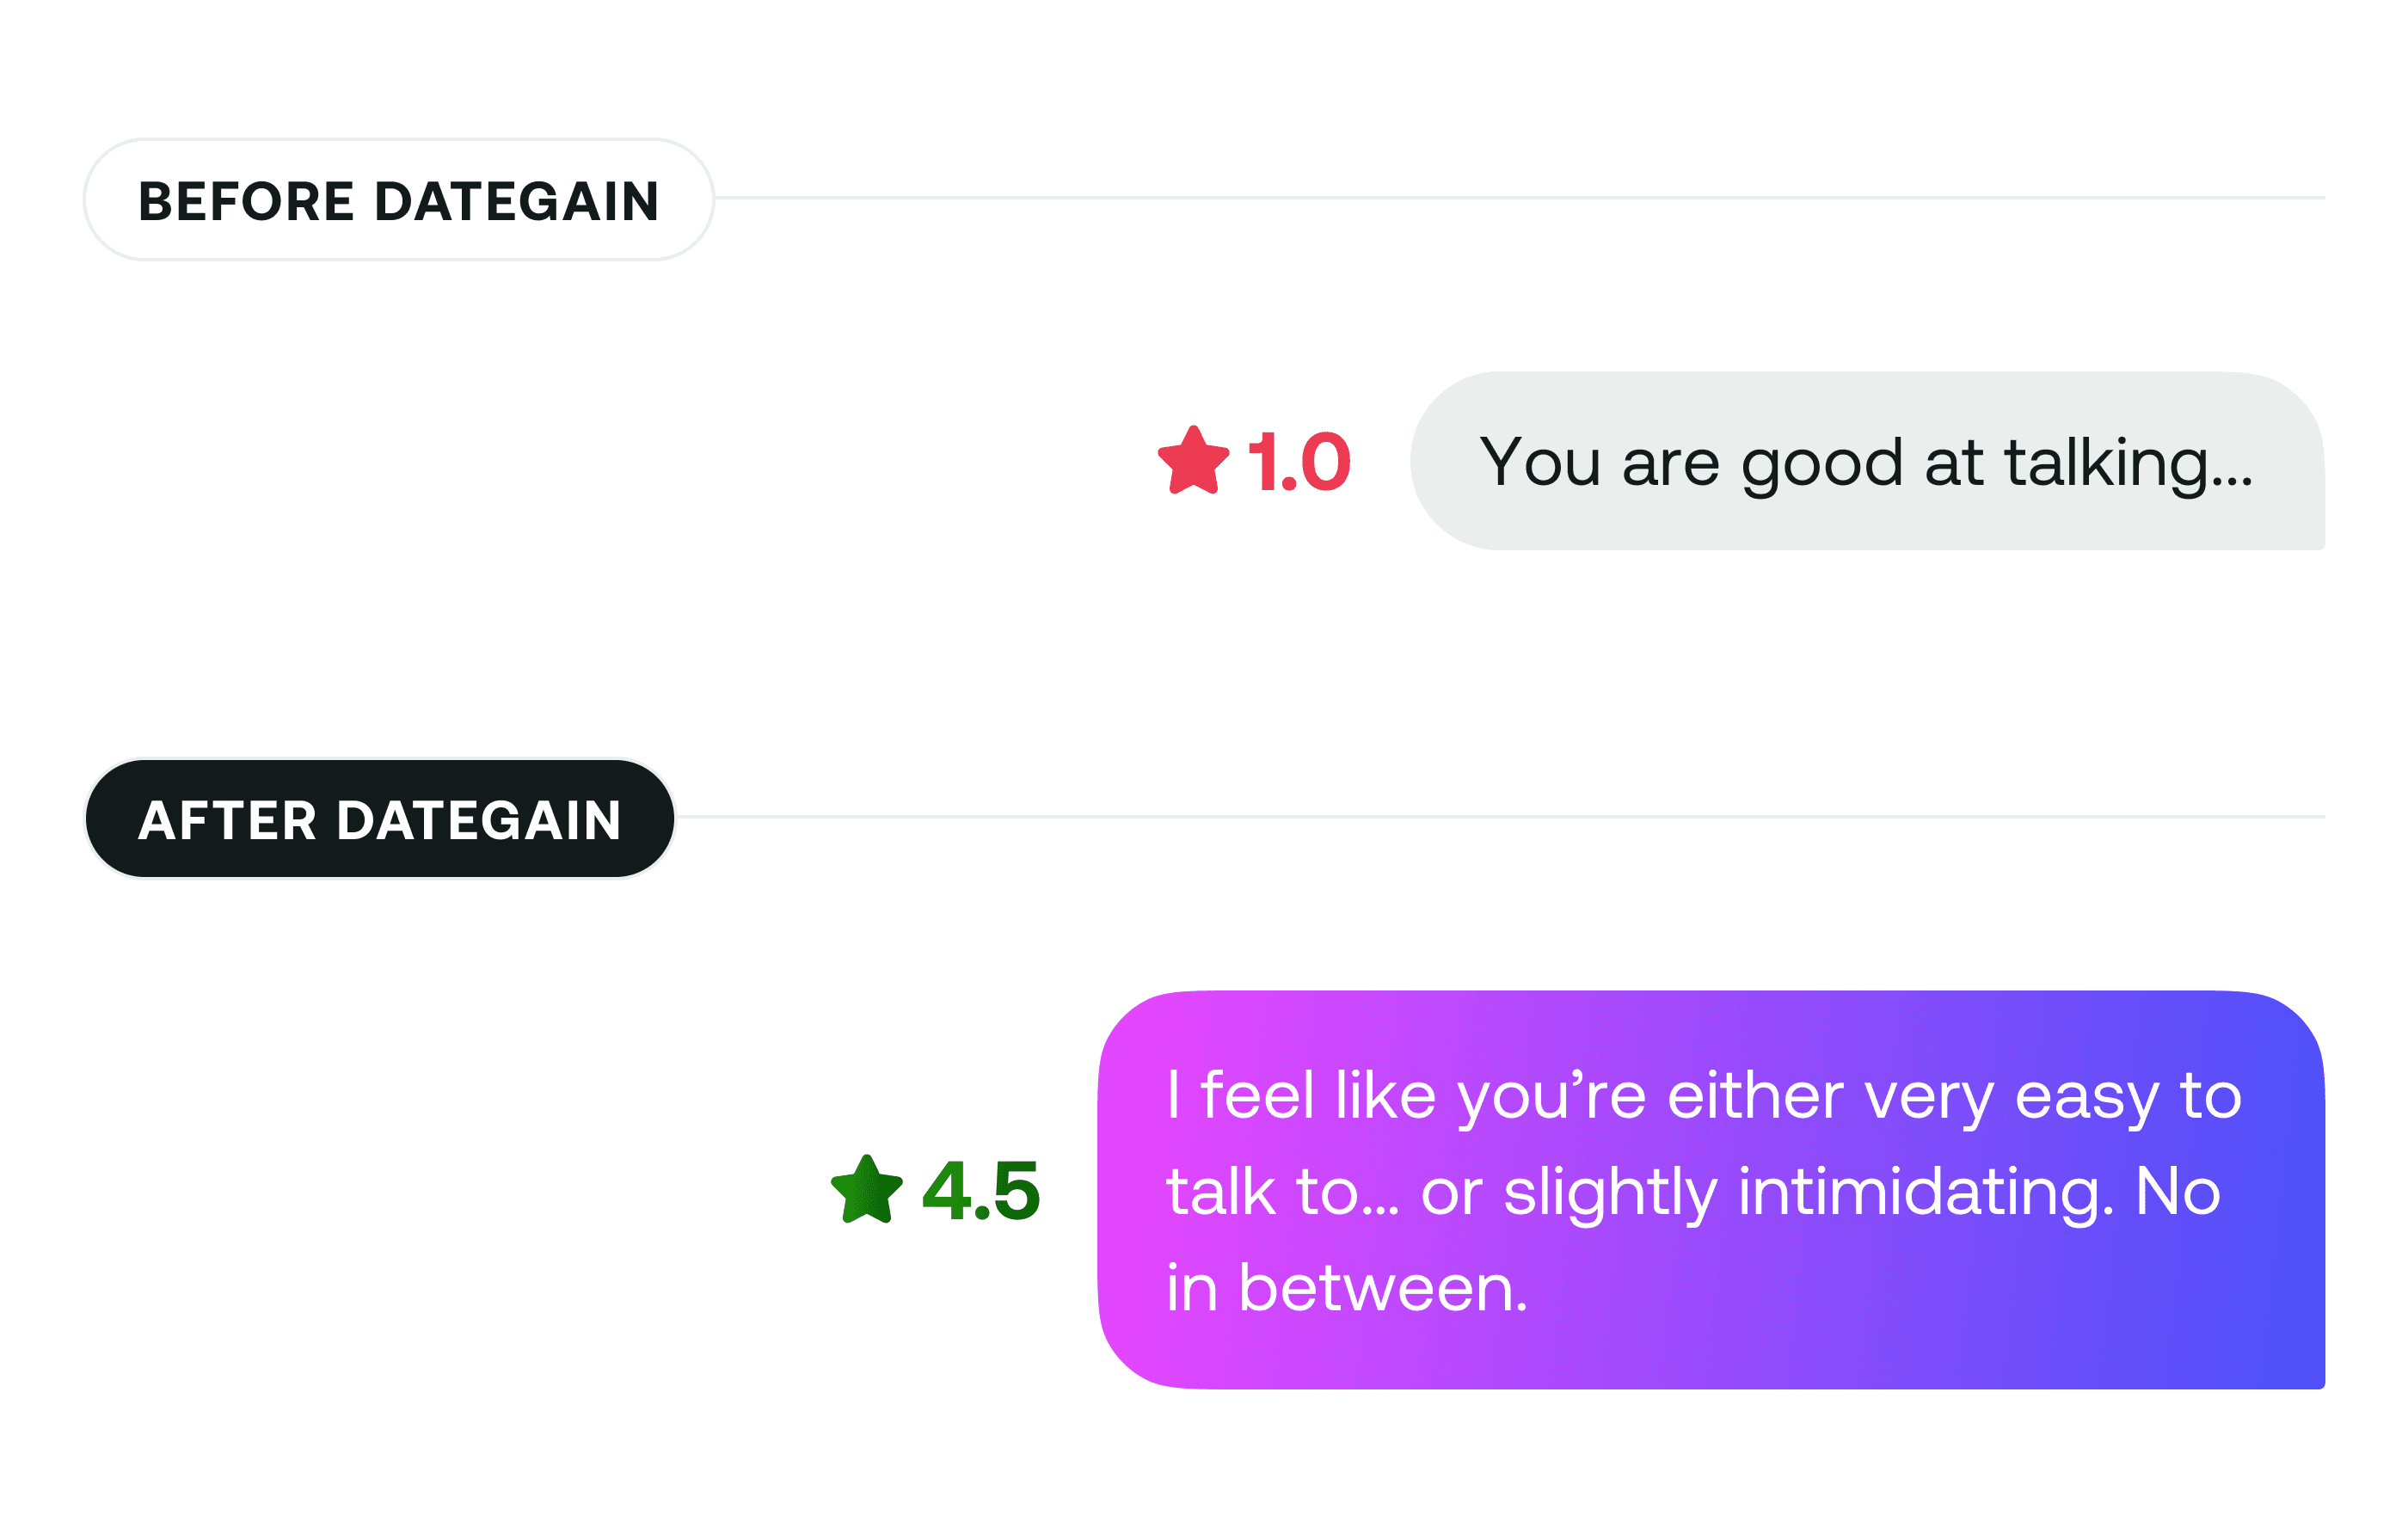Open the gray "You are good at talking..." bubble

coord(1867,461)
